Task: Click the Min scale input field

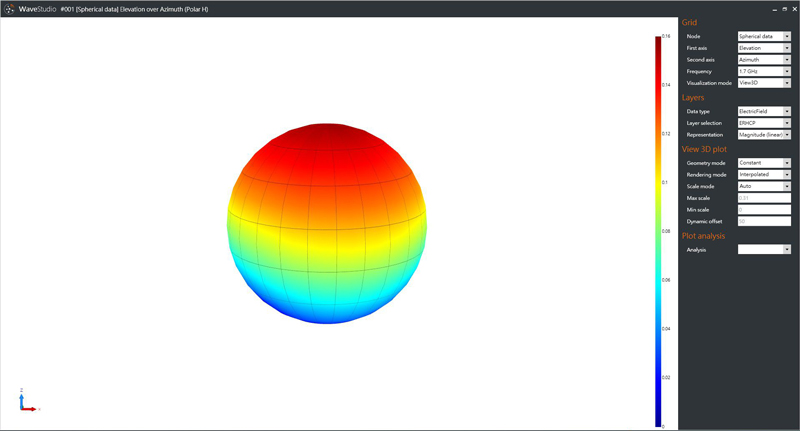Action: [764, 209]
